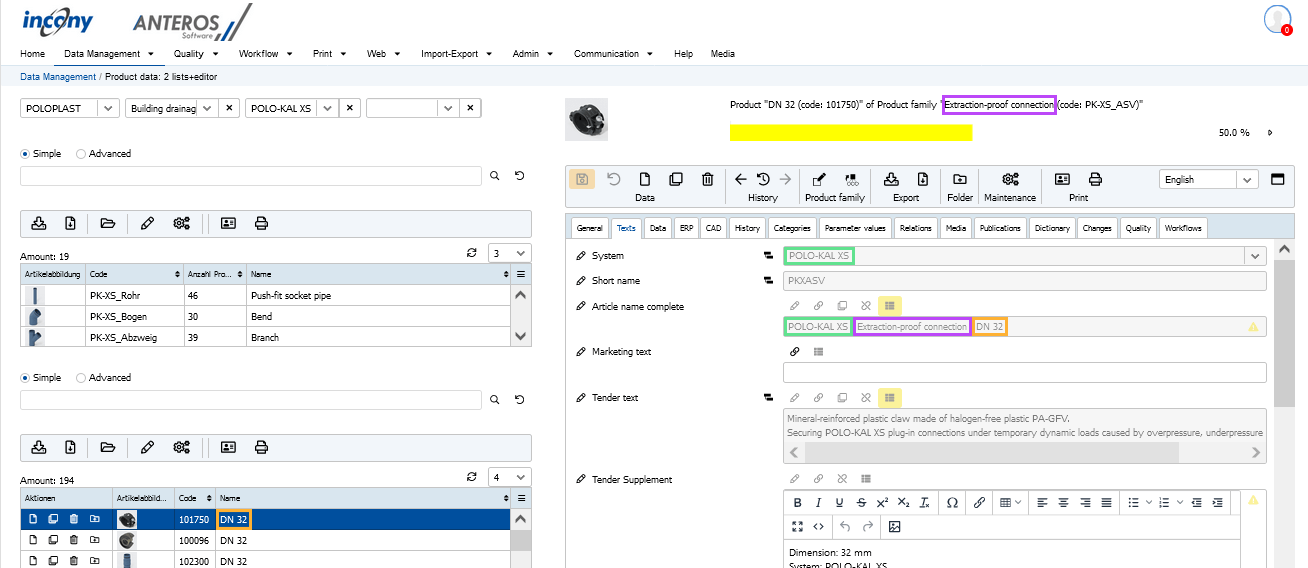The image size is (1308, 568).
Task: Open Maintenance gears icon
Action: point(1010,179)
